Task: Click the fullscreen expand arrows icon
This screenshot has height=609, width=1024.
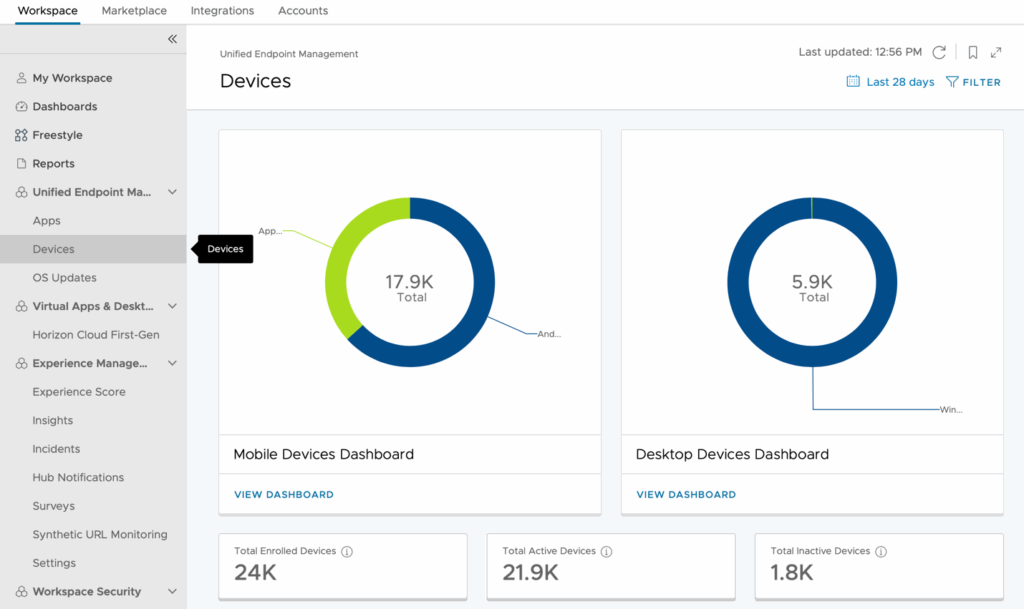Action: pyautogui.click(x=996, y=52)
